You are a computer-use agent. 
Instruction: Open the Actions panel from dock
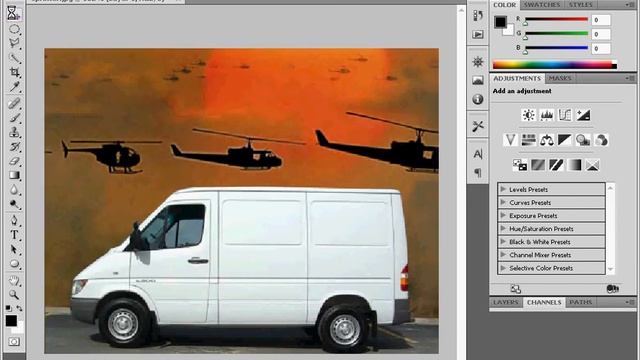point(478,35)
